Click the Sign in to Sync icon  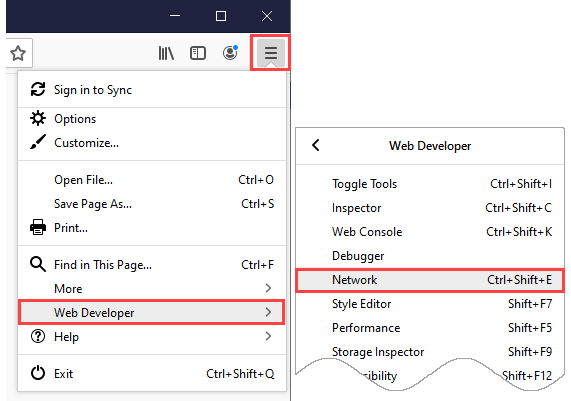38,90
